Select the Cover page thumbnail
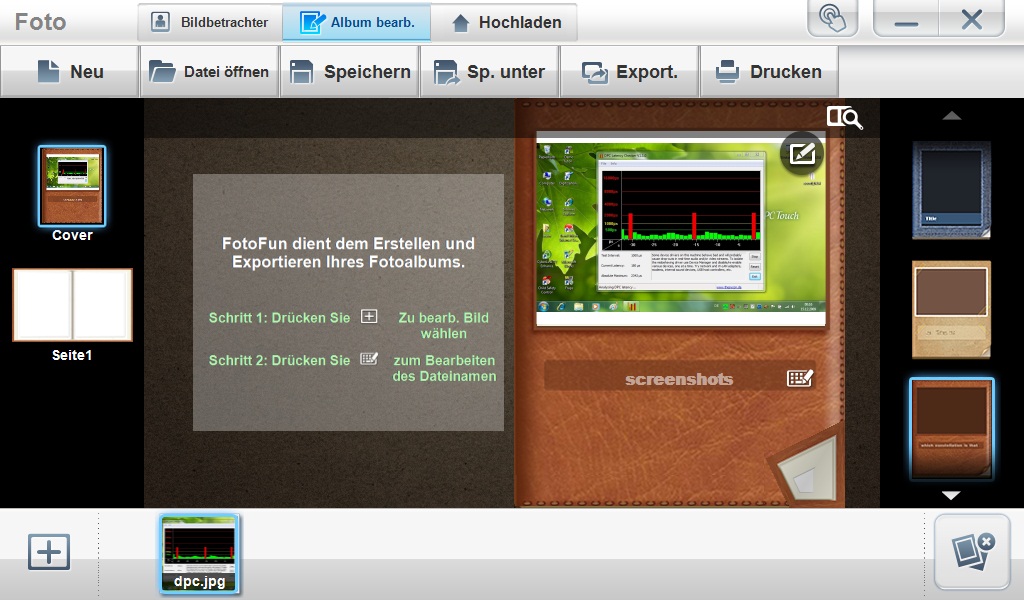1024x600 pixels. click(x=72, y=186)
